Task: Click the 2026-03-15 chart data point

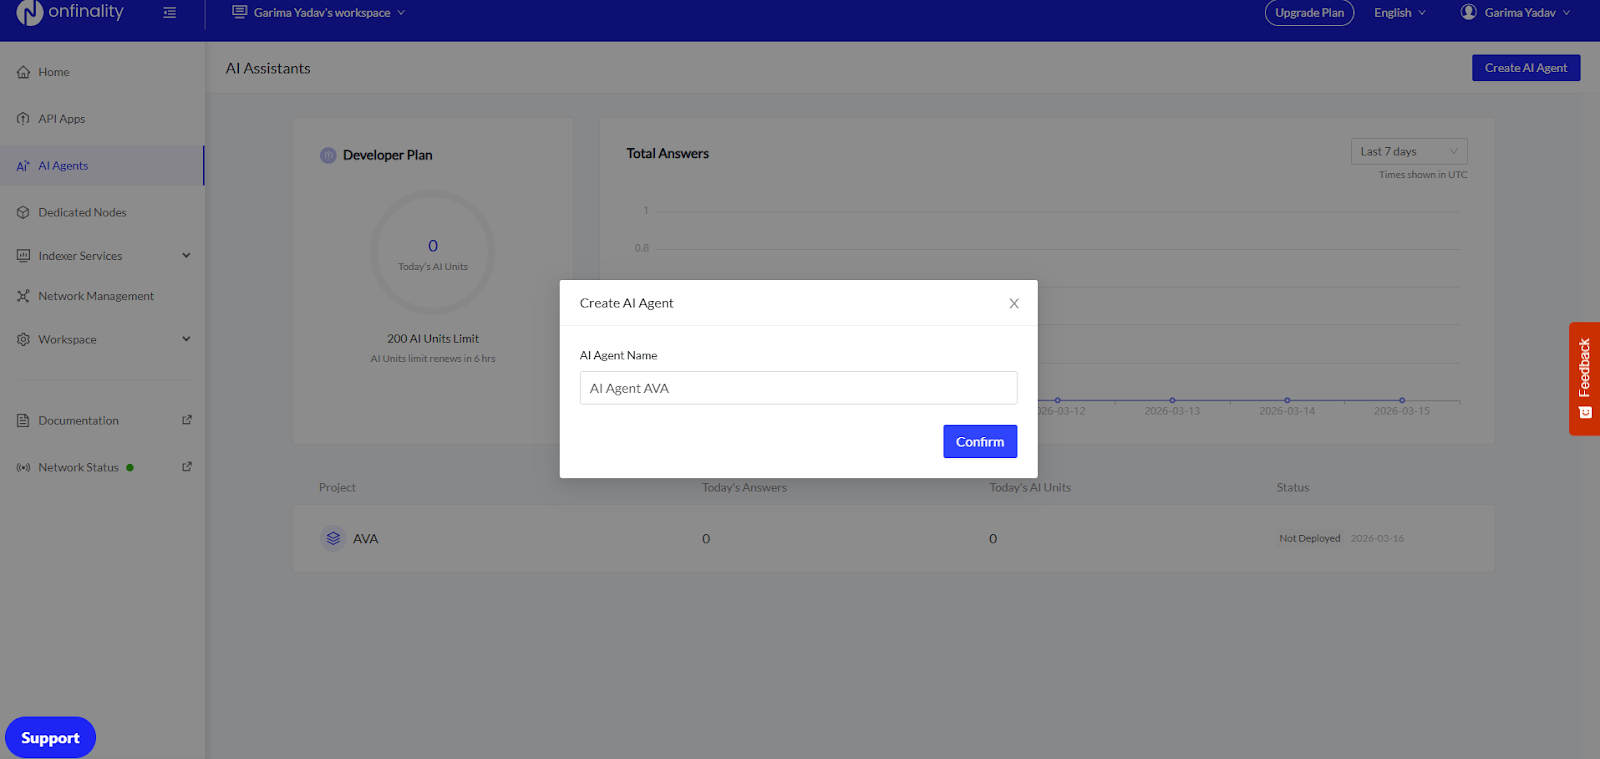Action: coord(1402,400)
